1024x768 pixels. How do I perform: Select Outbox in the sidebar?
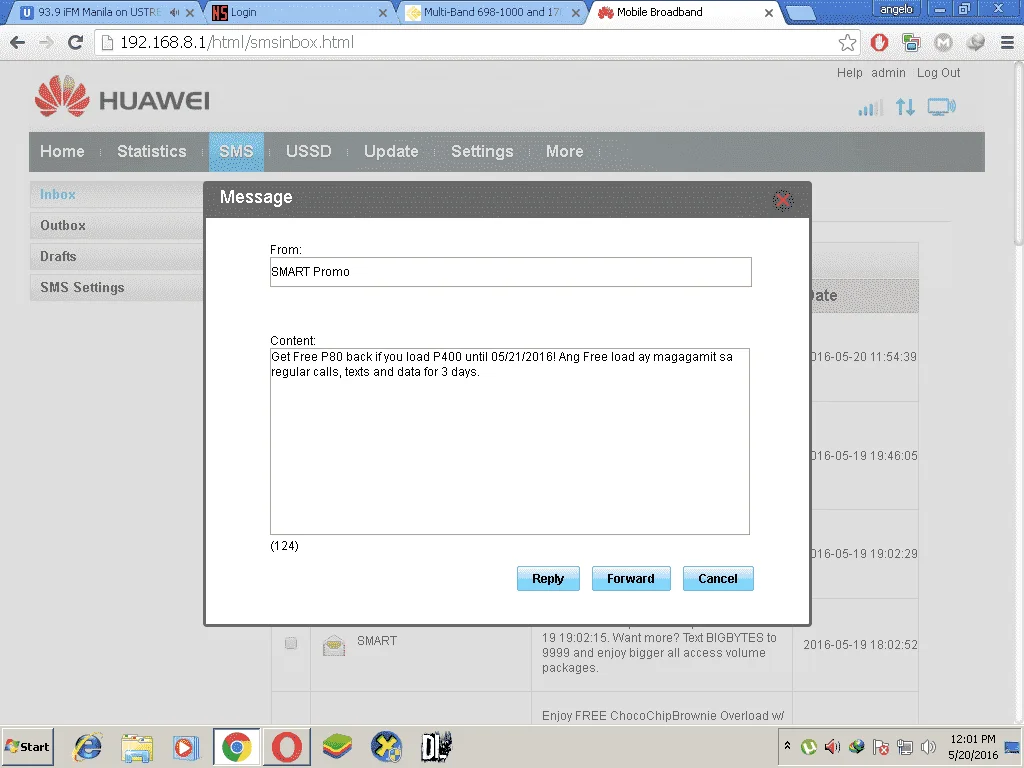tap(116, 225)
